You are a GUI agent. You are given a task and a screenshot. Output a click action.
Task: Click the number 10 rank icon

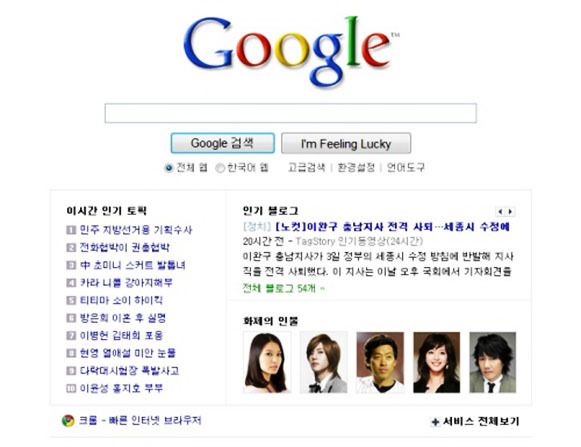71,388
